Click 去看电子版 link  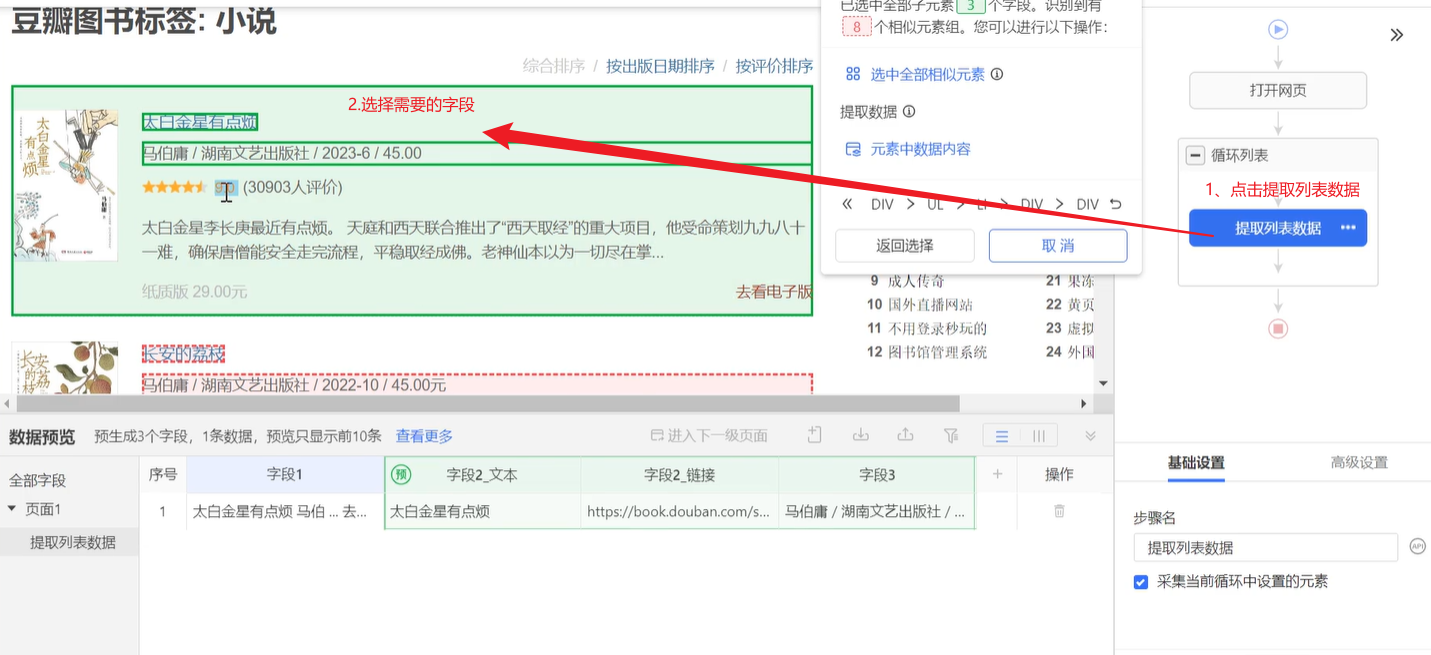click(774, 292)
